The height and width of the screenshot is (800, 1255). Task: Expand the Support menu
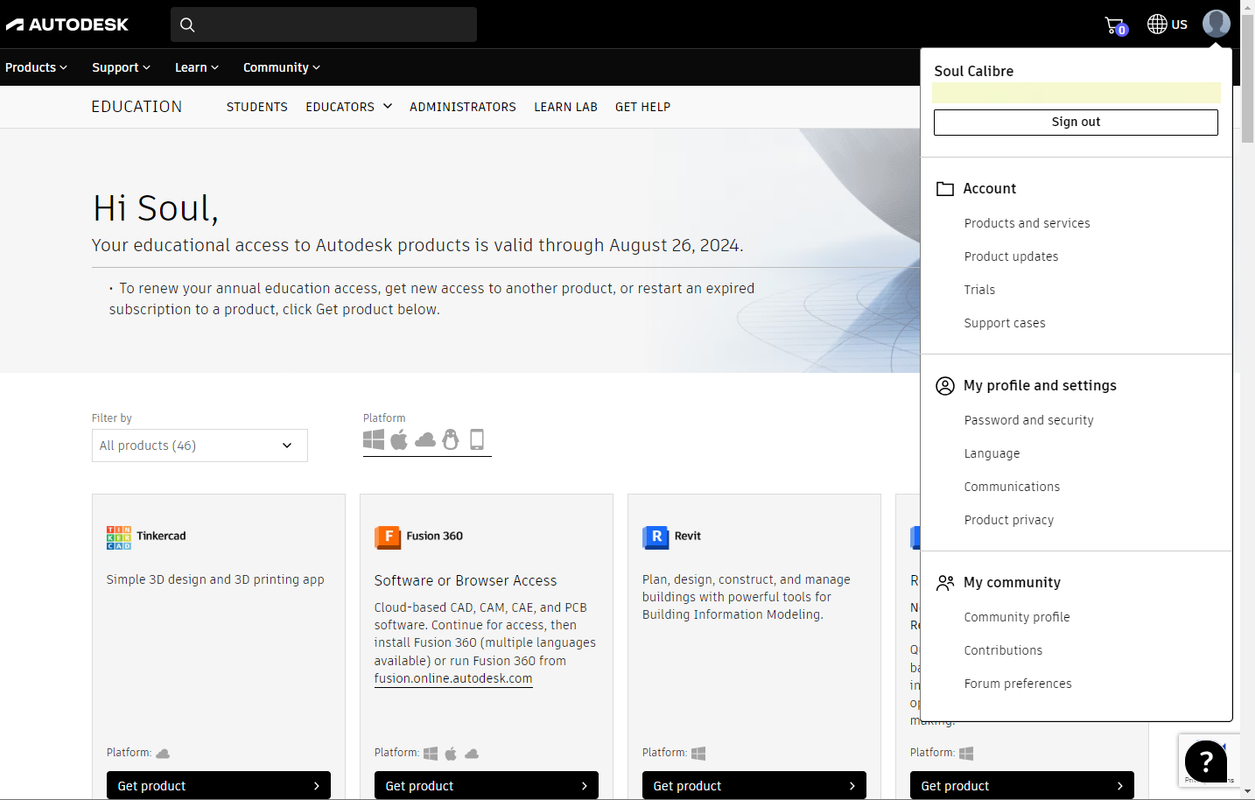pos(121,67)
